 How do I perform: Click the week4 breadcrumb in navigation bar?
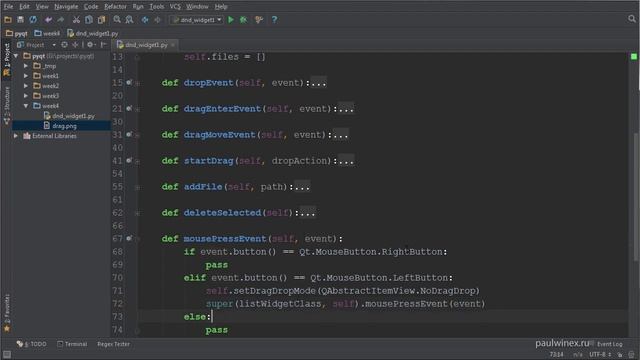[x=47, y=33]
